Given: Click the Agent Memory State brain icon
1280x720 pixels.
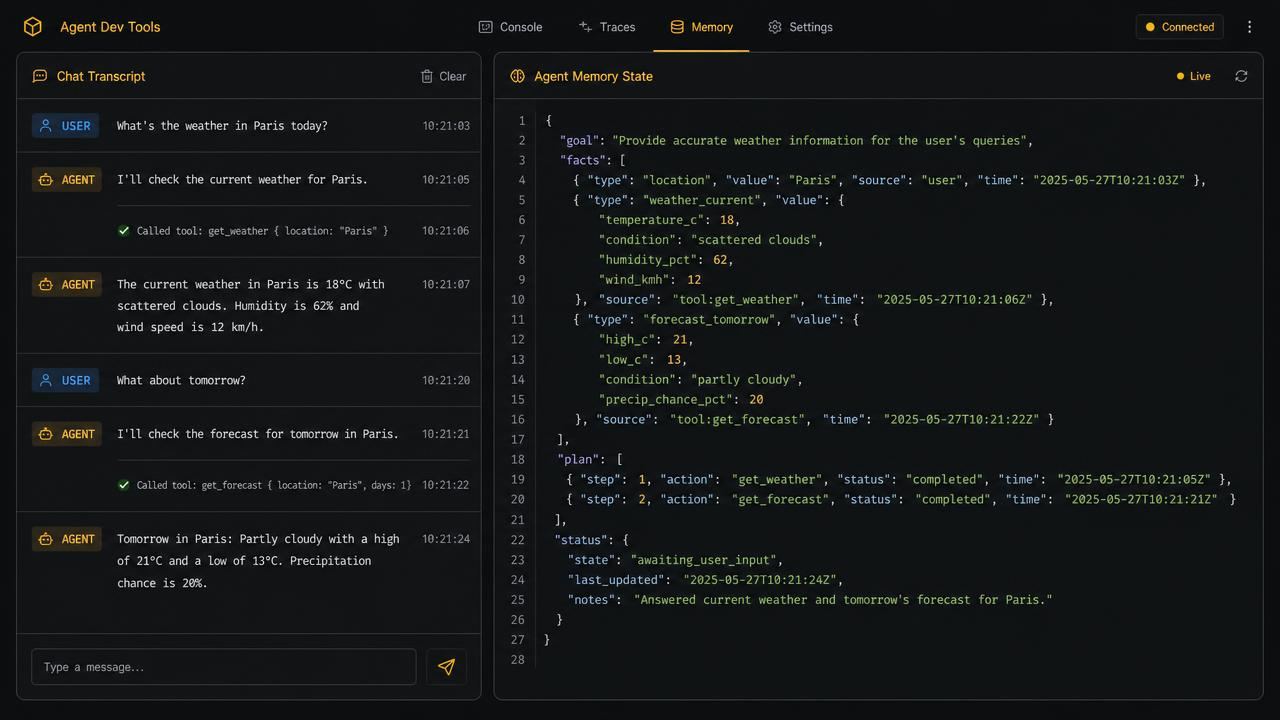Looking at the screenshot, I should pyautogui.click(x=517, y=76).
